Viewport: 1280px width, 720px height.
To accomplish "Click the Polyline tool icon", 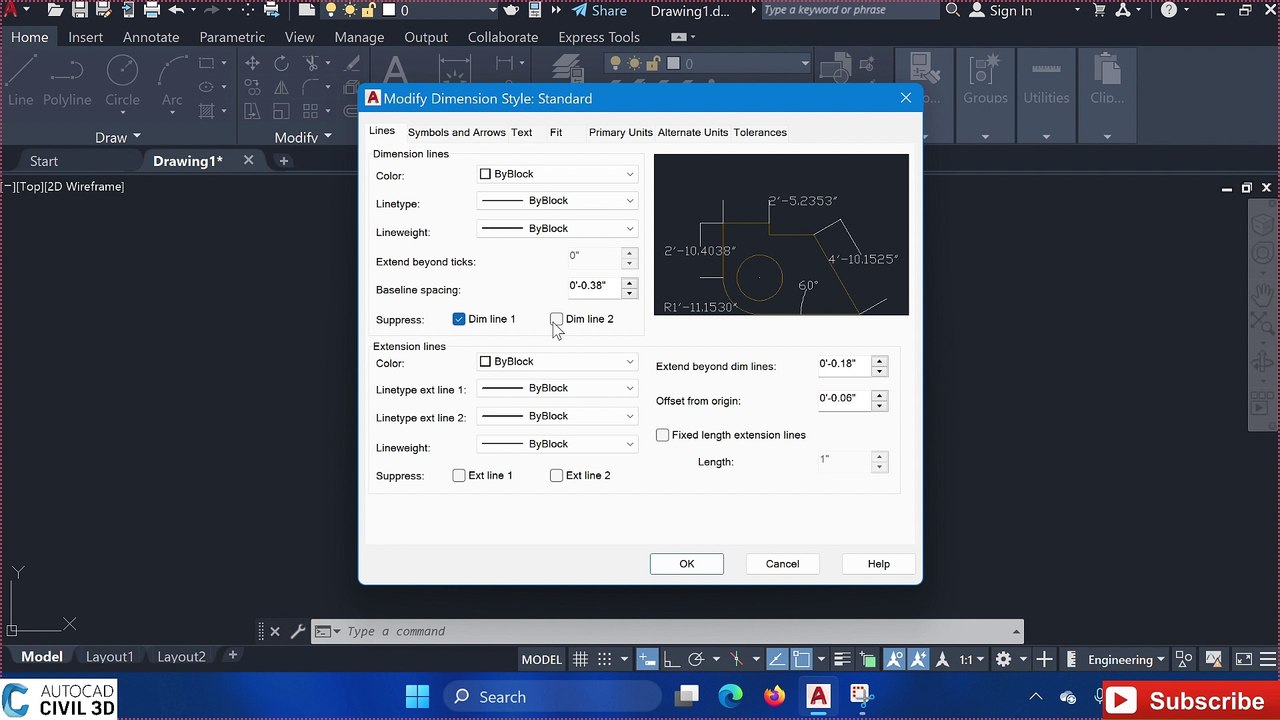I will (x=66, y=80).
